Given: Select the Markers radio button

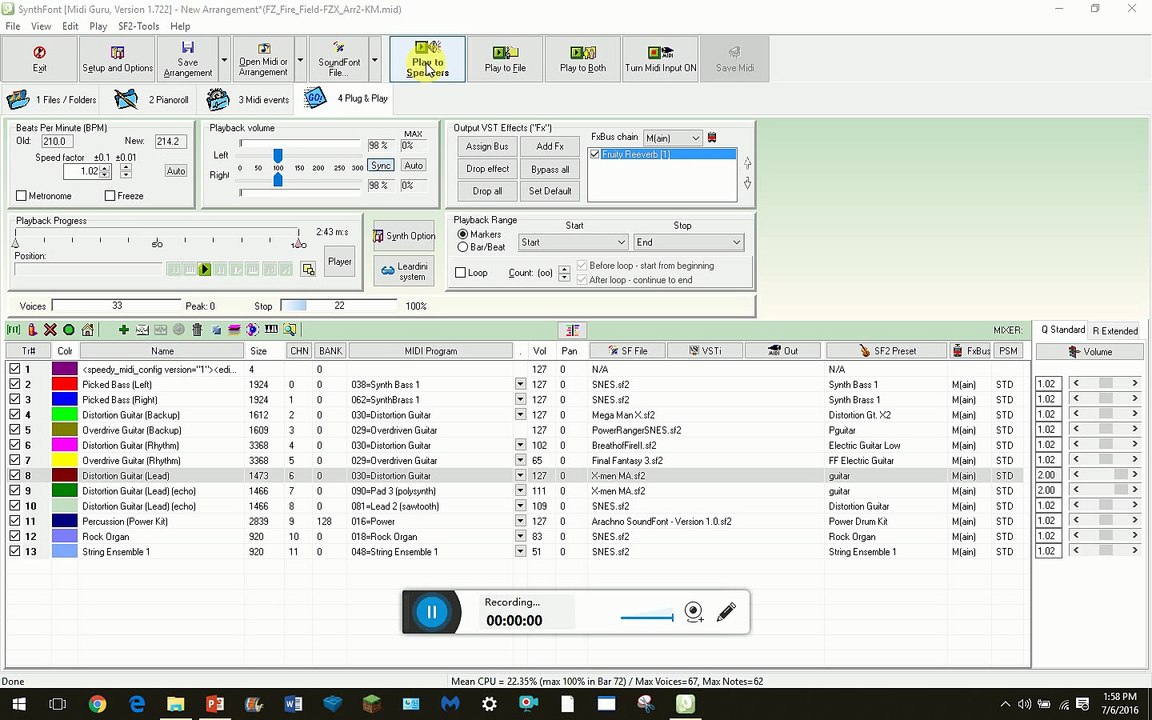Looking at the screenshot, I should click(463, 234).
